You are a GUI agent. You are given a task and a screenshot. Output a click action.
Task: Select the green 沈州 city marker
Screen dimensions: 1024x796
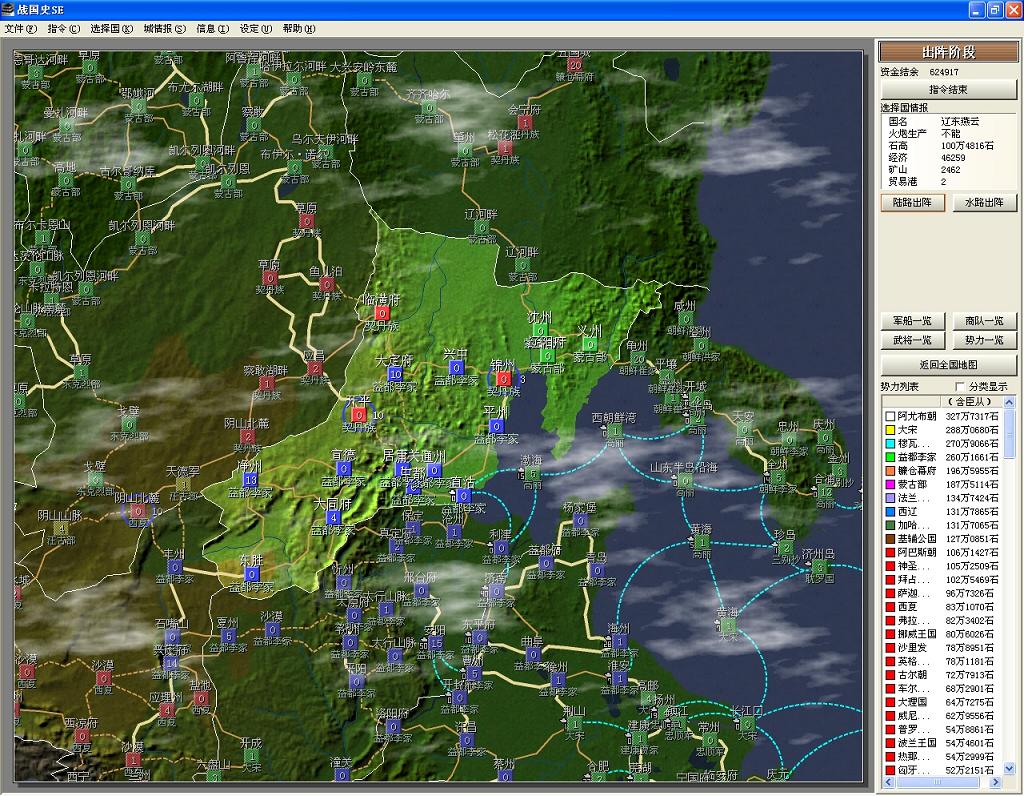point(540,331)
